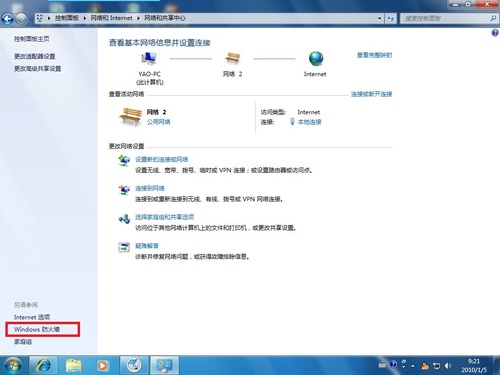Click the magnifier search icon
Image resolution: width=500 pixels, height=375 pixels.
click(x=493, y=18)
